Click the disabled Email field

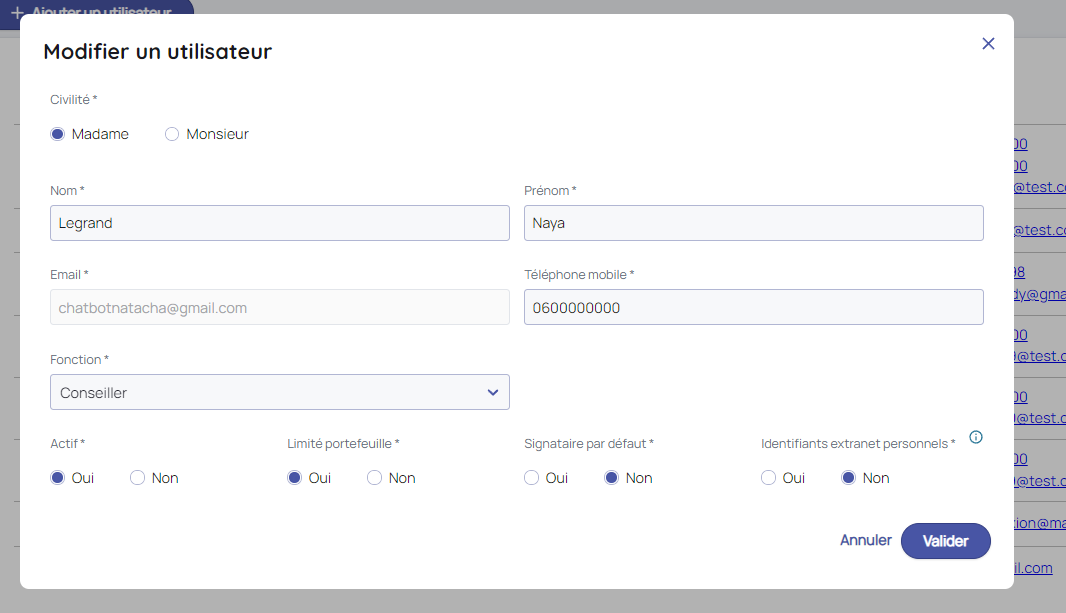coord(279,308)
